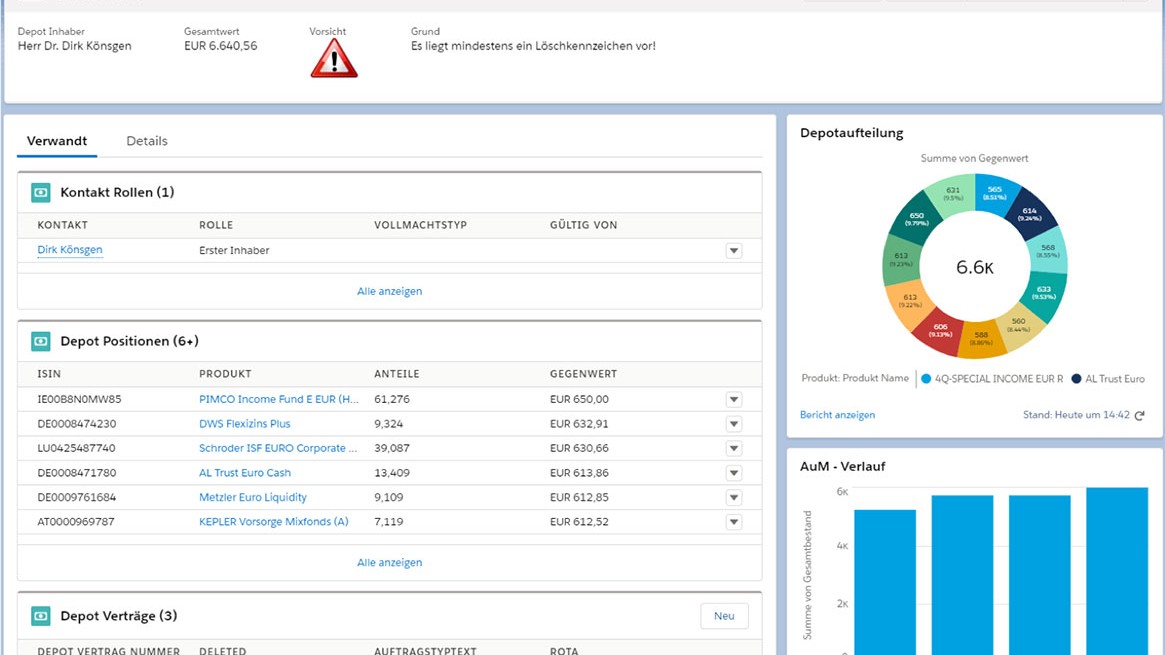Image resolution: width=1165 pixels, height=655 pixels.
Task: Click Gesamtwert value EUR 6.640,56
Action: (221, 45)
